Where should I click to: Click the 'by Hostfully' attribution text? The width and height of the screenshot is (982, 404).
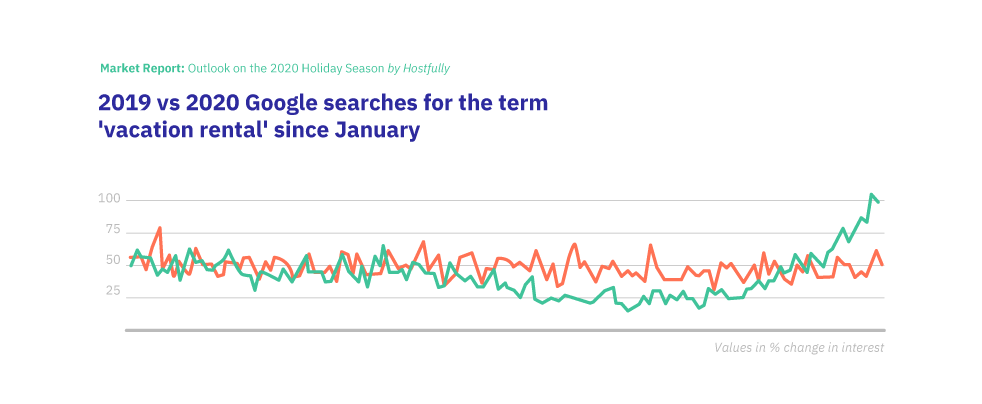click(418, 68)
